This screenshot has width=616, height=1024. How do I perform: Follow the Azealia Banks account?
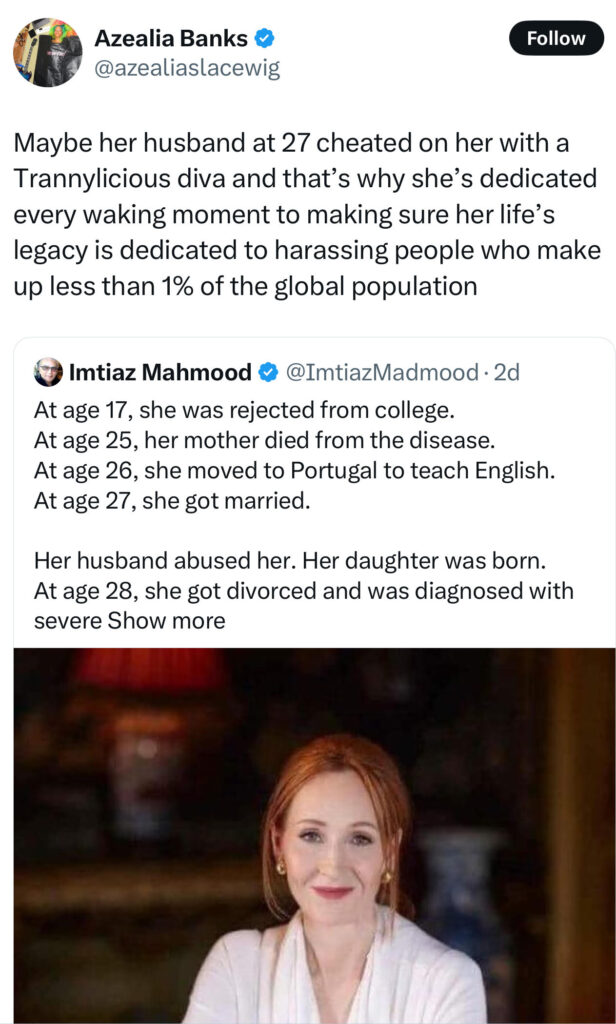[x=556, y=38]
